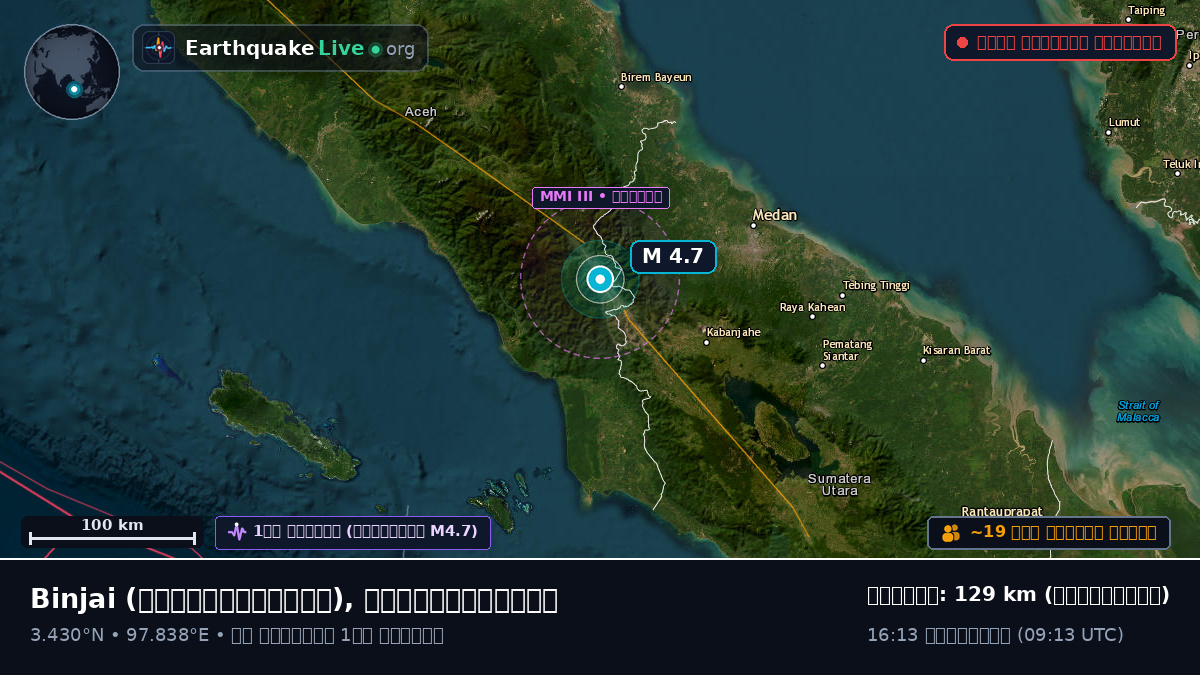Click the ~19 population affected badge
Screen dimensions: 1200x675
pos(1049,532)
